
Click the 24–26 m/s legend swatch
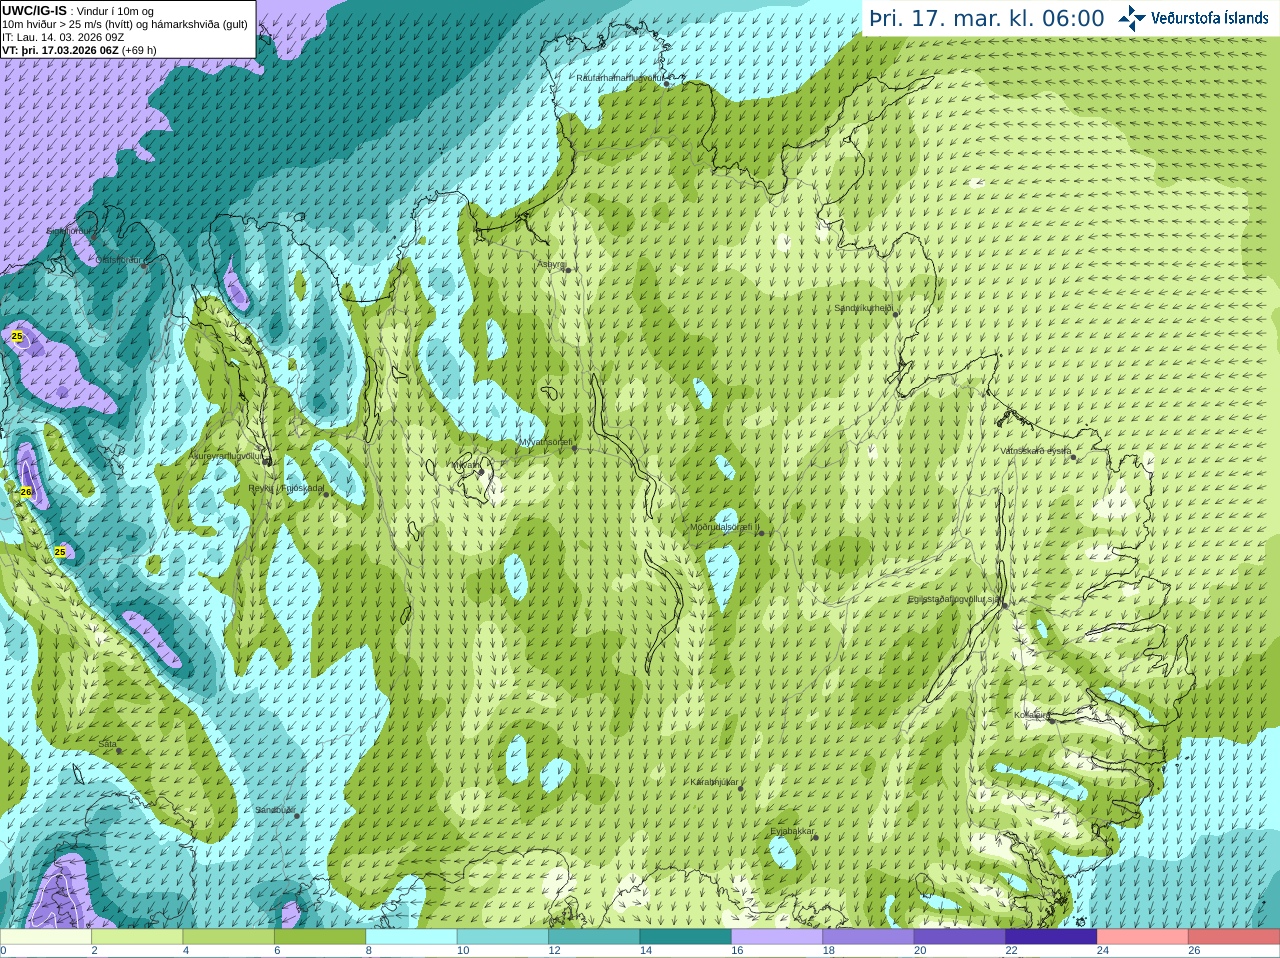(1142, 937)
